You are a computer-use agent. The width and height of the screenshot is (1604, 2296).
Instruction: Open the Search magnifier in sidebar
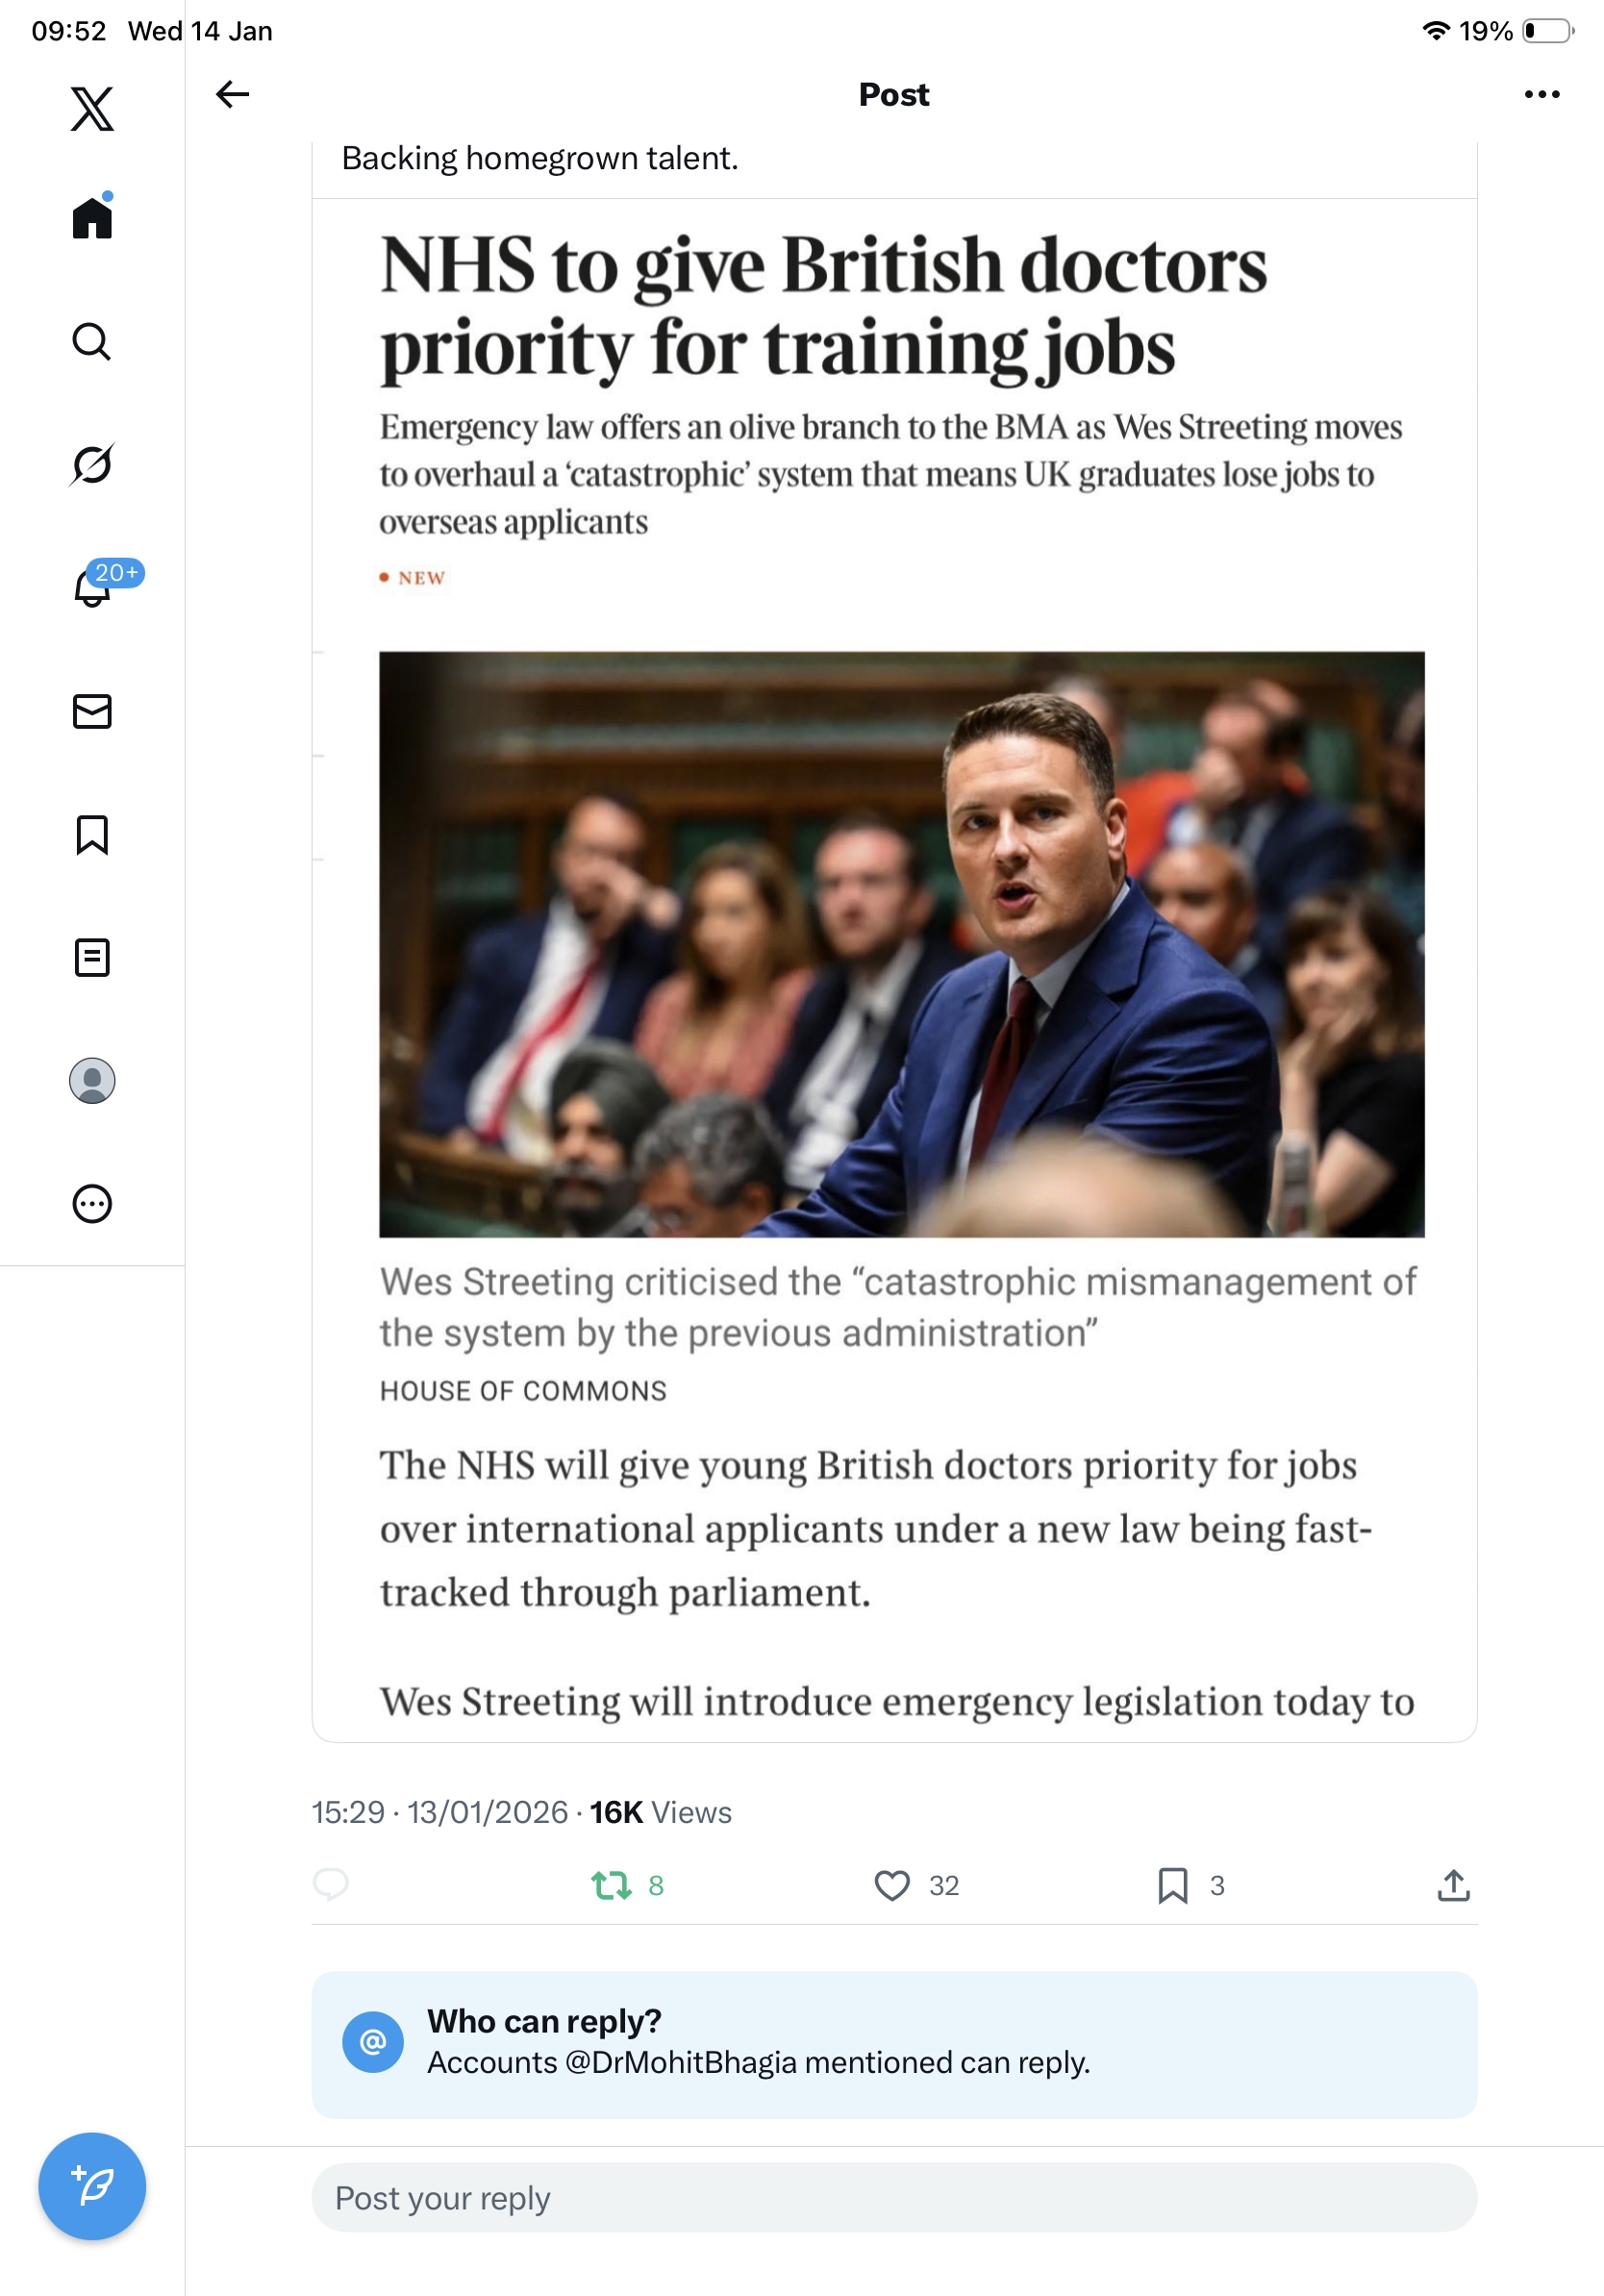tap(92, 341)
